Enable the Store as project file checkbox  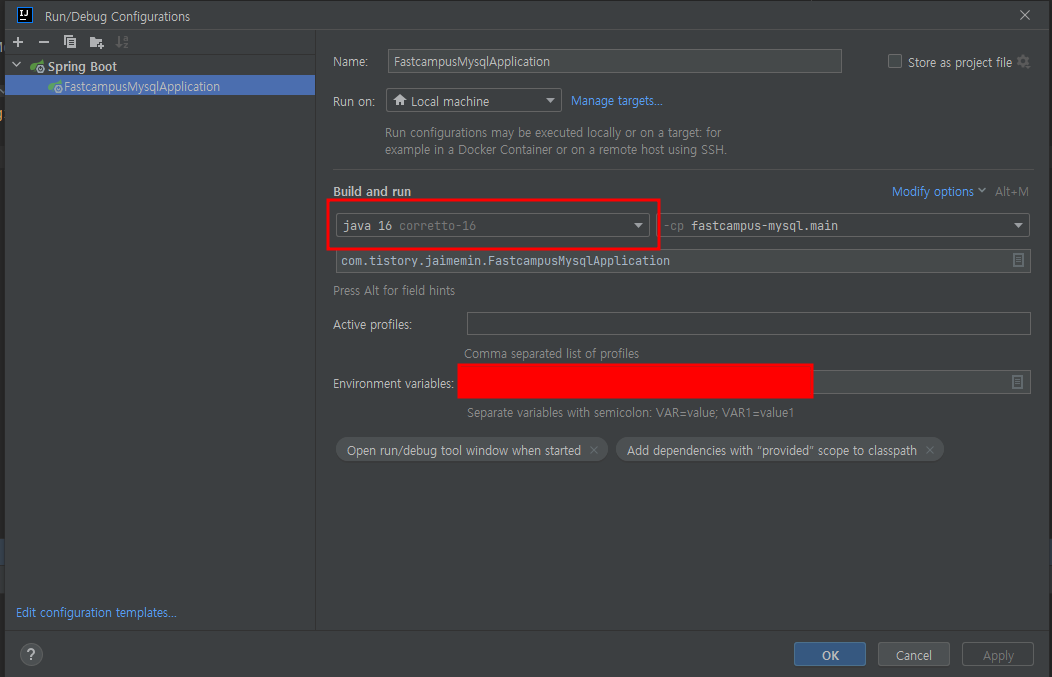click(894, 61)
